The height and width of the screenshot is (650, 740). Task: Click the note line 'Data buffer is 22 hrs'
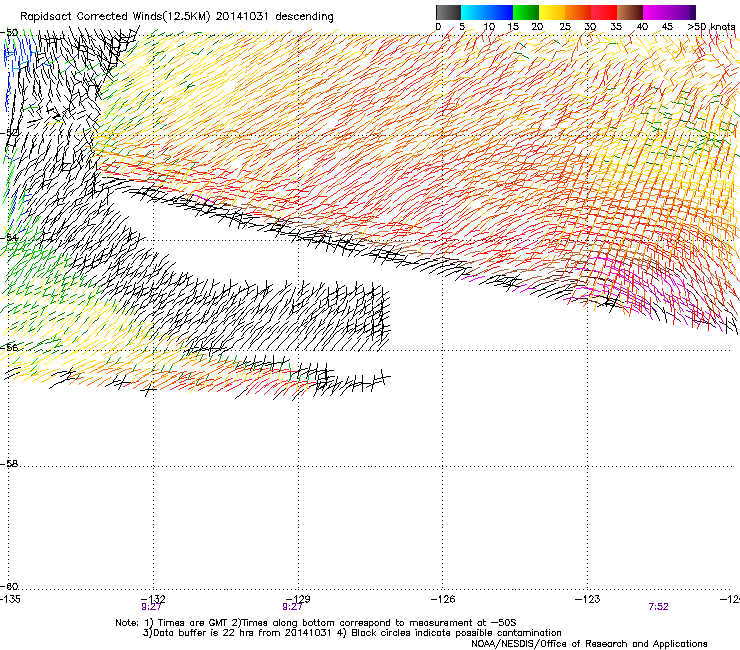click(352, 633)
